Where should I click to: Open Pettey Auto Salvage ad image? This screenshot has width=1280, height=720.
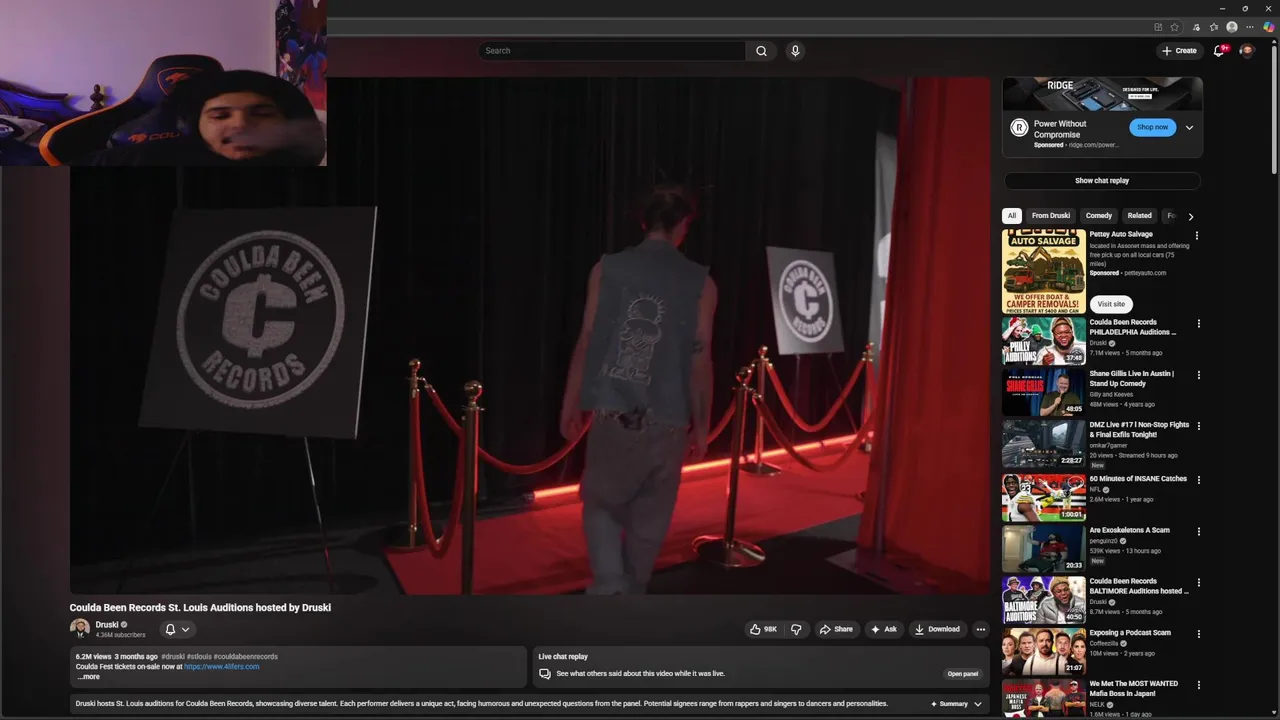pyautogui.click(x=1044, y=271)
